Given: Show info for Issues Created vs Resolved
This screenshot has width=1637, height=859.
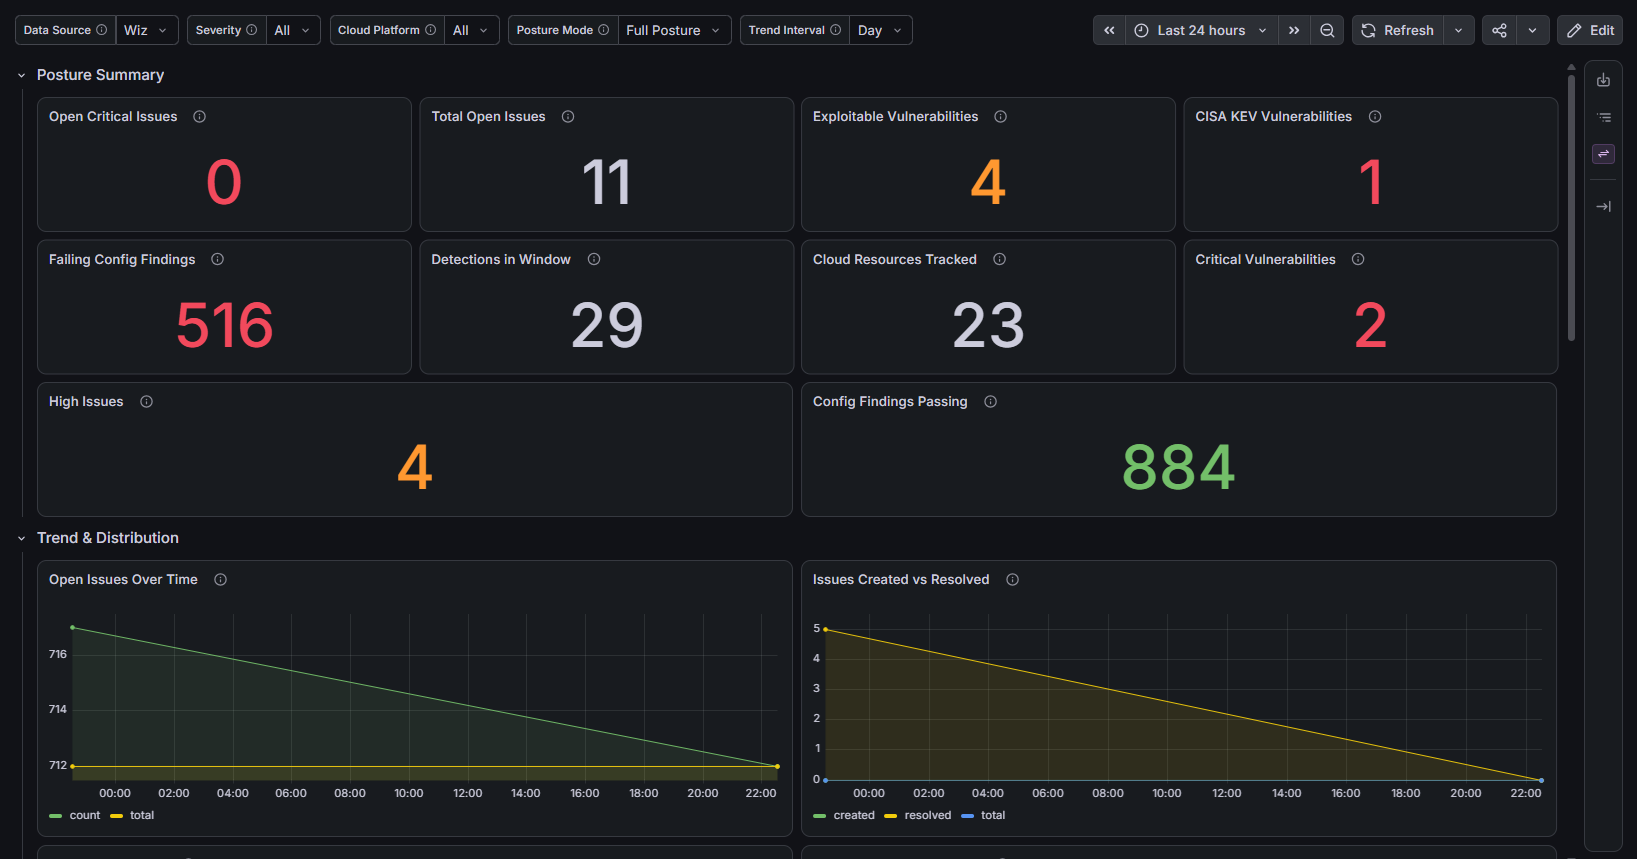Looking at the screenshot, I should [x=1012, y=580].
